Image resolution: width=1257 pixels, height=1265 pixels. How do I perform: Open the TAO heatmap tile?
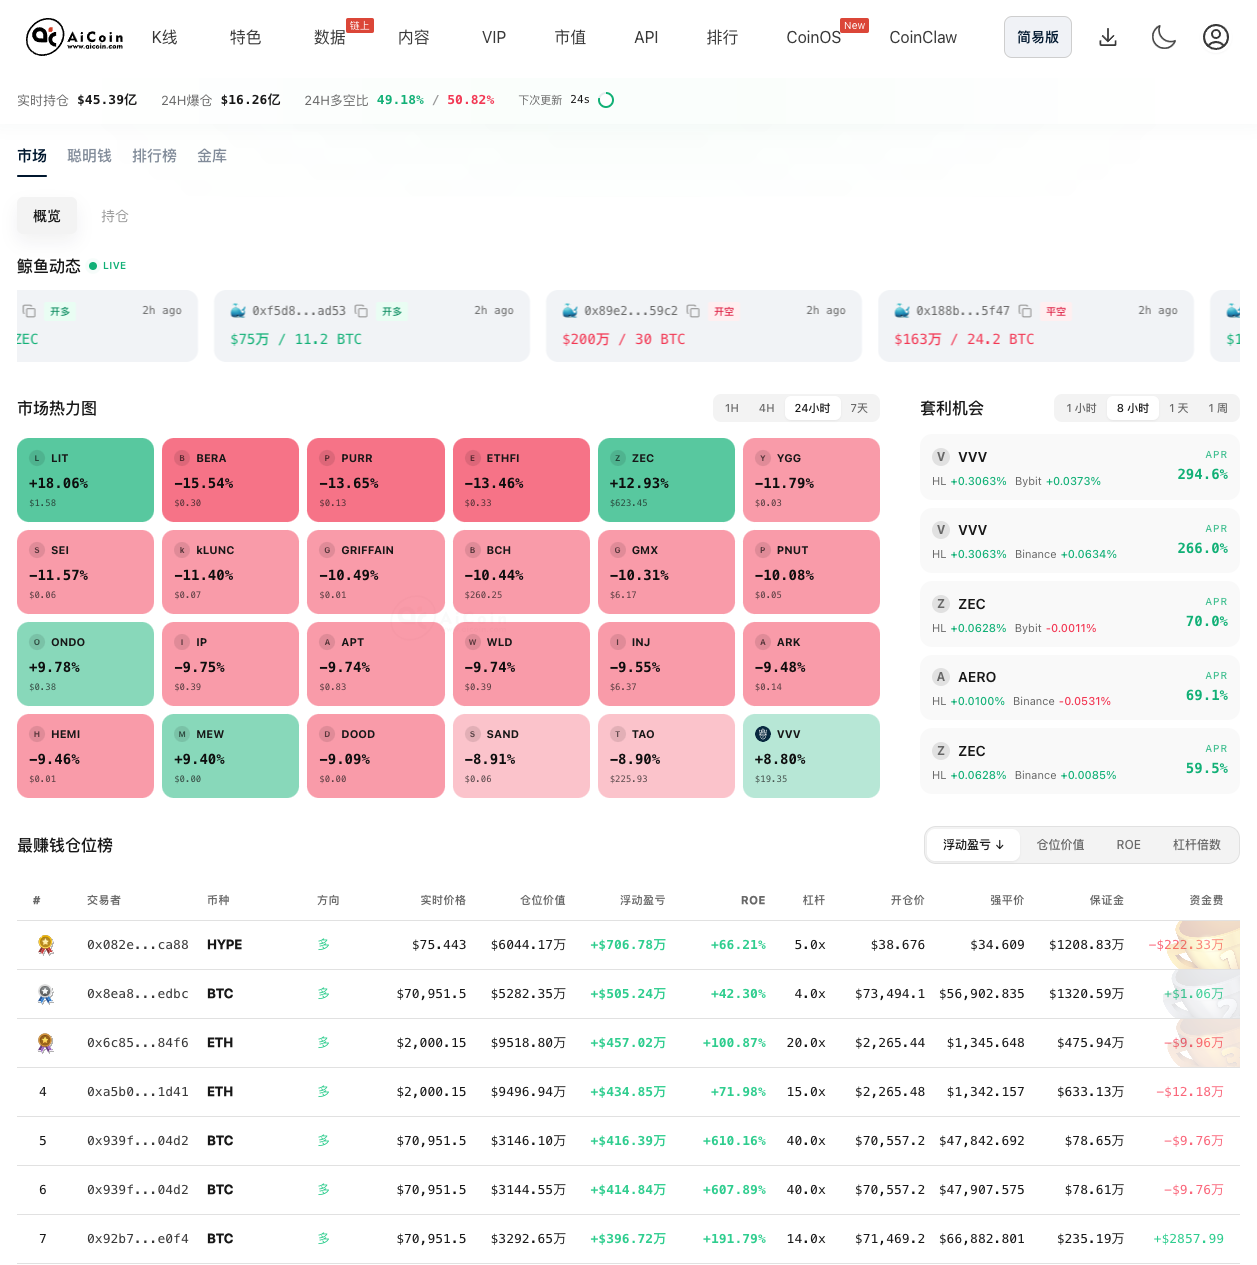pos(666,756)
